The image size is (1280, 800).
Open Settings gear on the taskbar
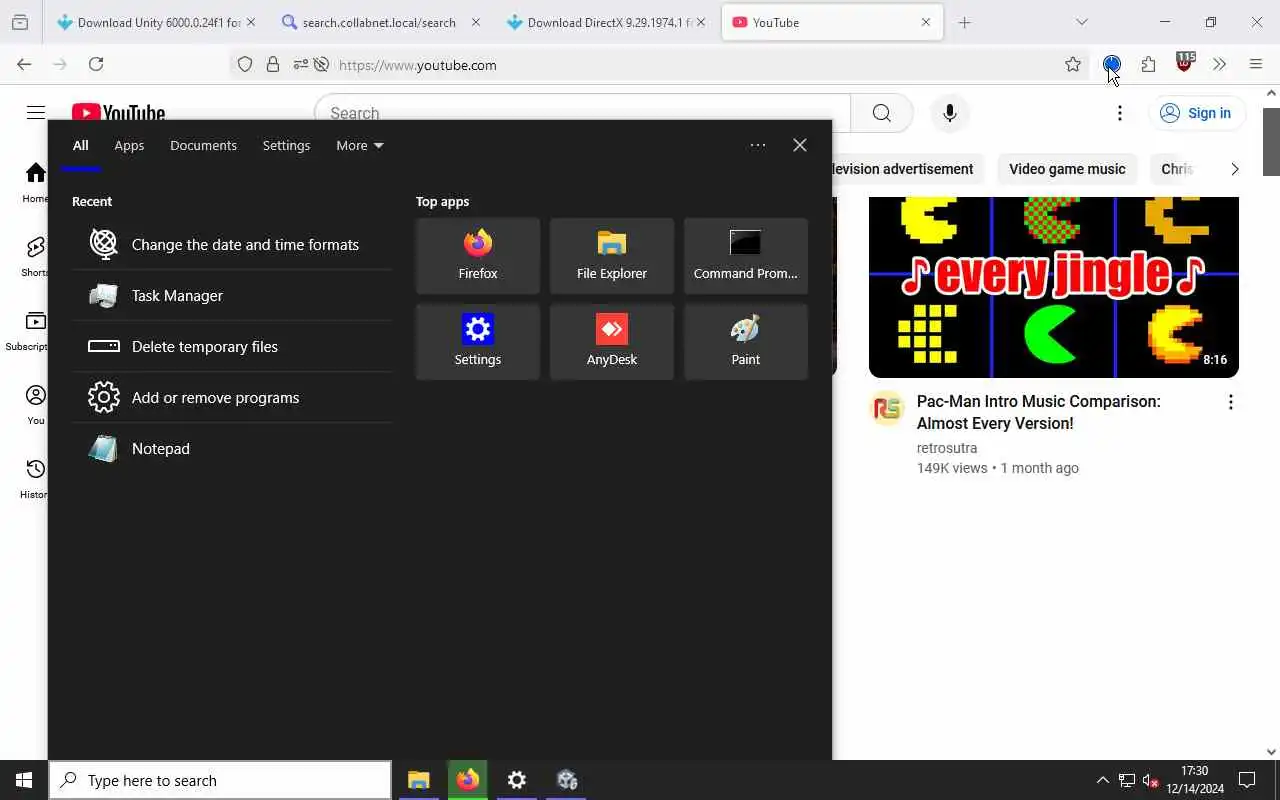pyautogui.click(x=517, y=780)
